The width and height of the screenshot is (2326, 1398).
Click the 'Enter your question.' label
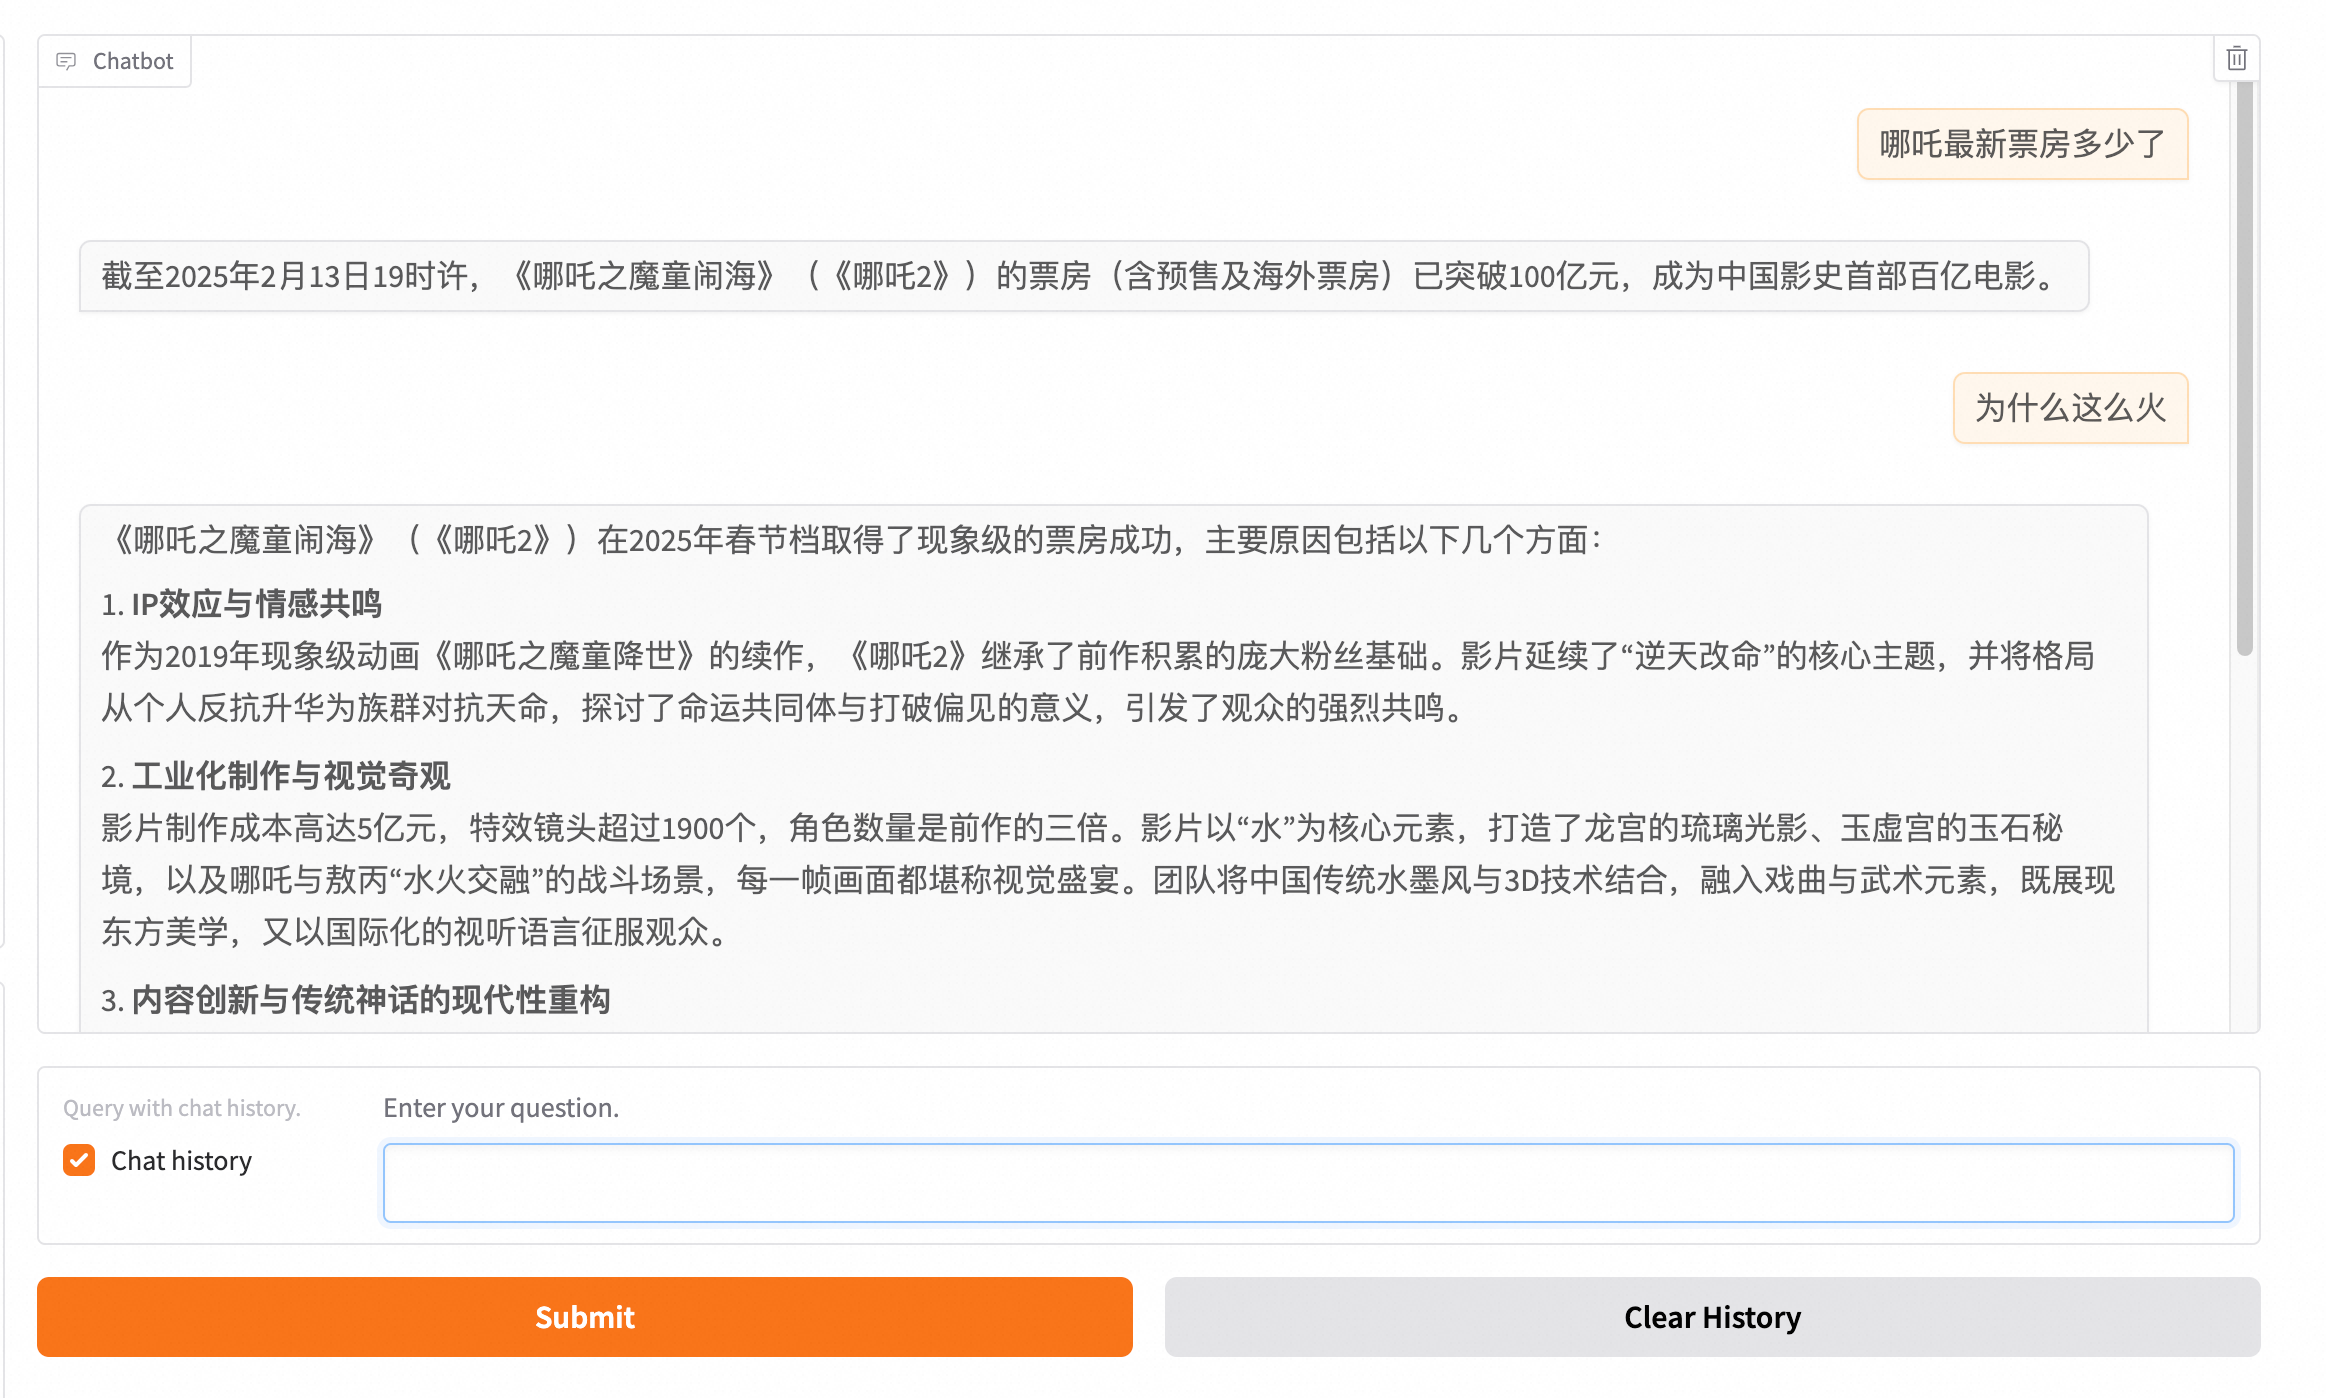point(501,1108)
